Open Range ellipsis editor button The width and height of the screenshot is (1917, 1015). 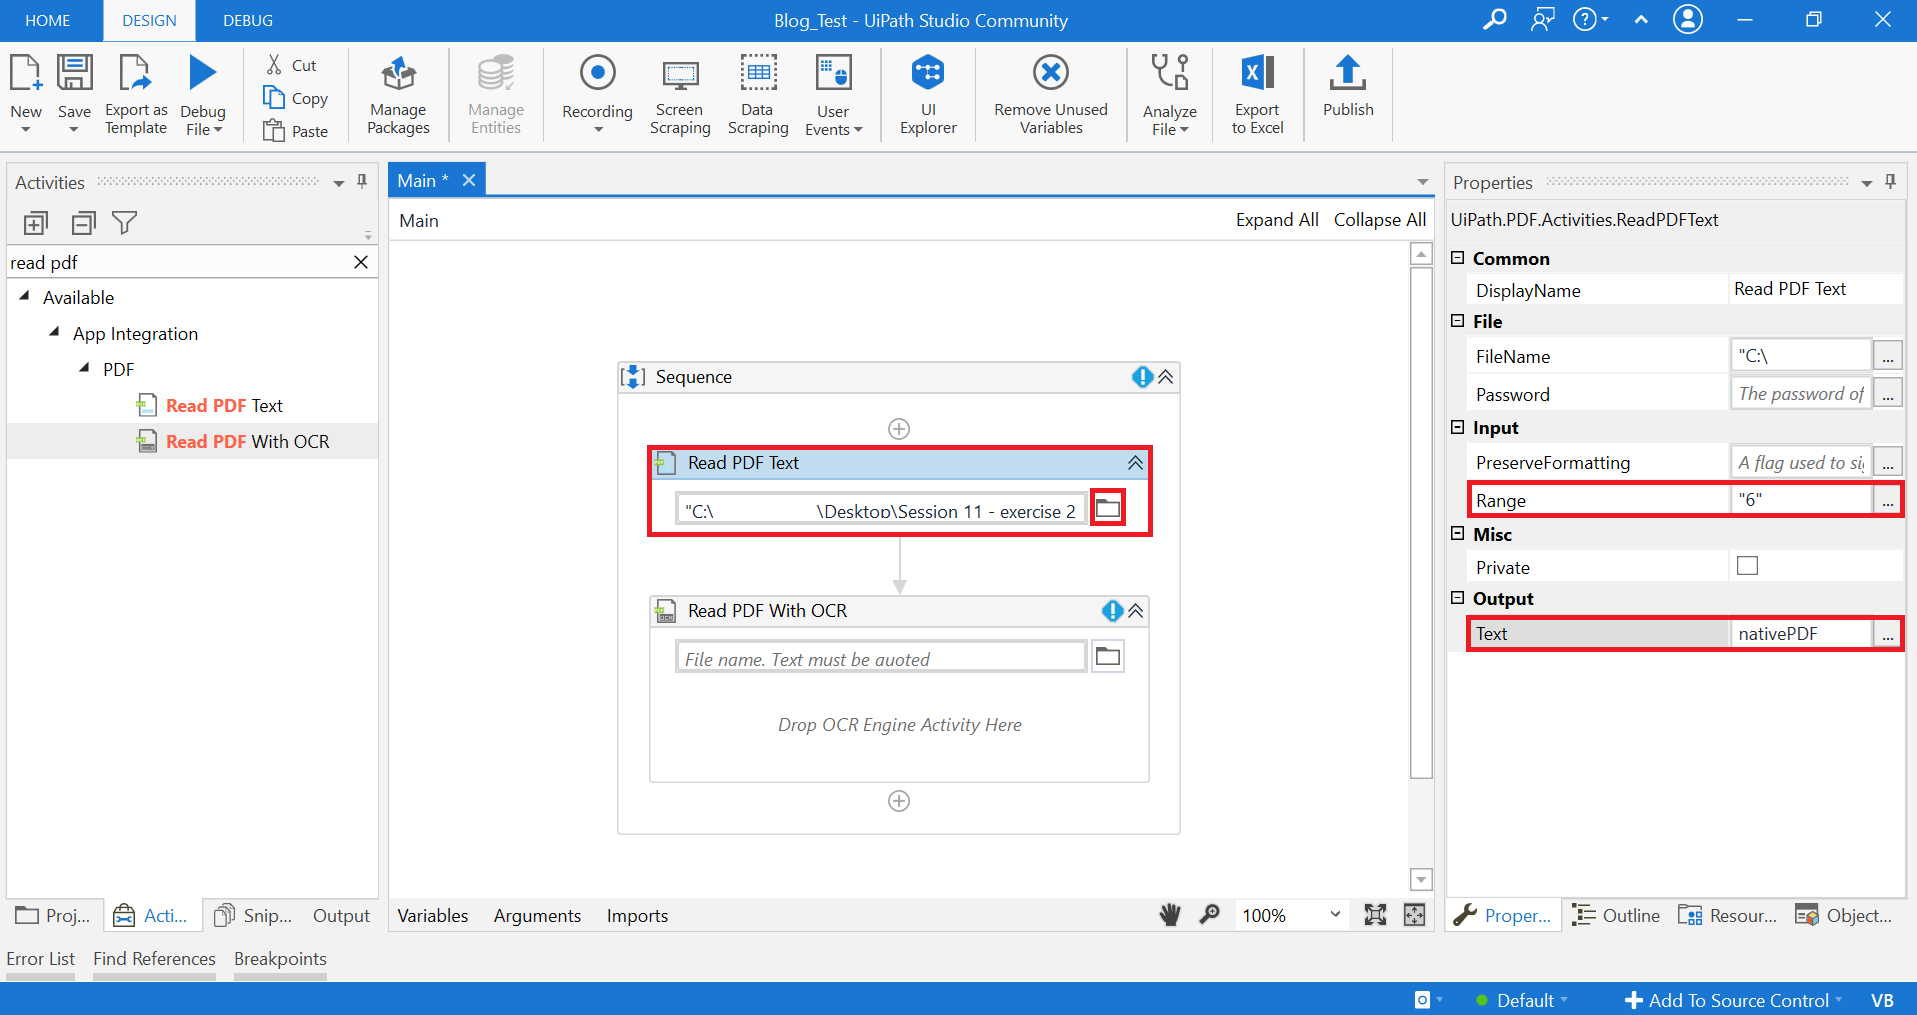pyautogui.click(x=1887, y=500)
